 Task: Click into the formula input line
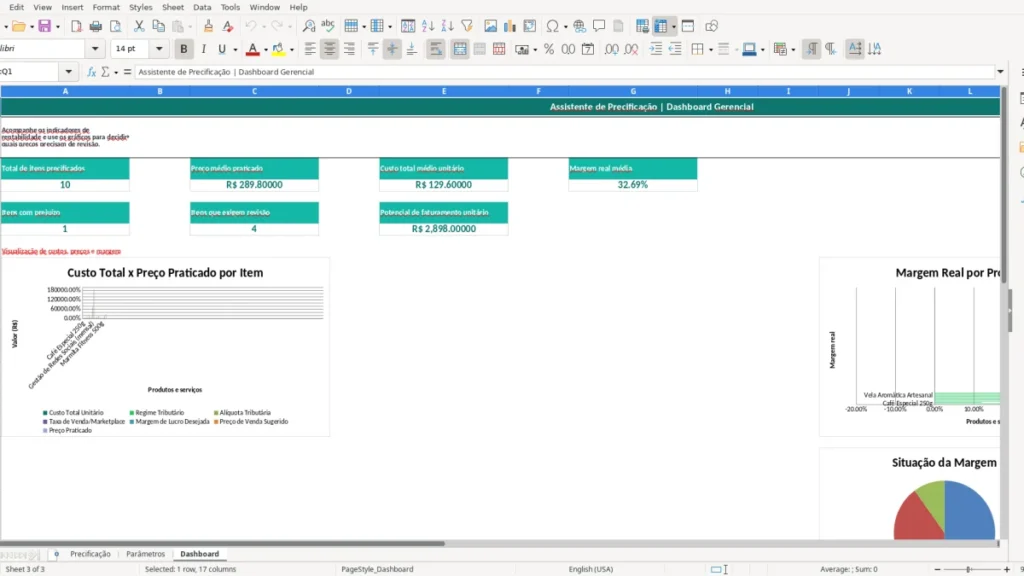(565, 72)
